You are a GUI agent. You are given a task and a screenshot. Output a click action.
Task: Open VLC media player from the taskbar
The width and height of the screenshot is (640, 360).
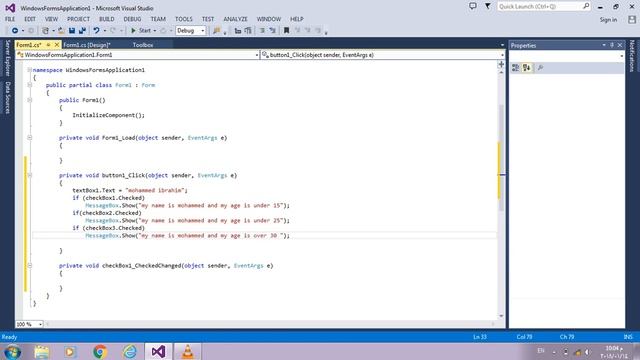(187, 351)
